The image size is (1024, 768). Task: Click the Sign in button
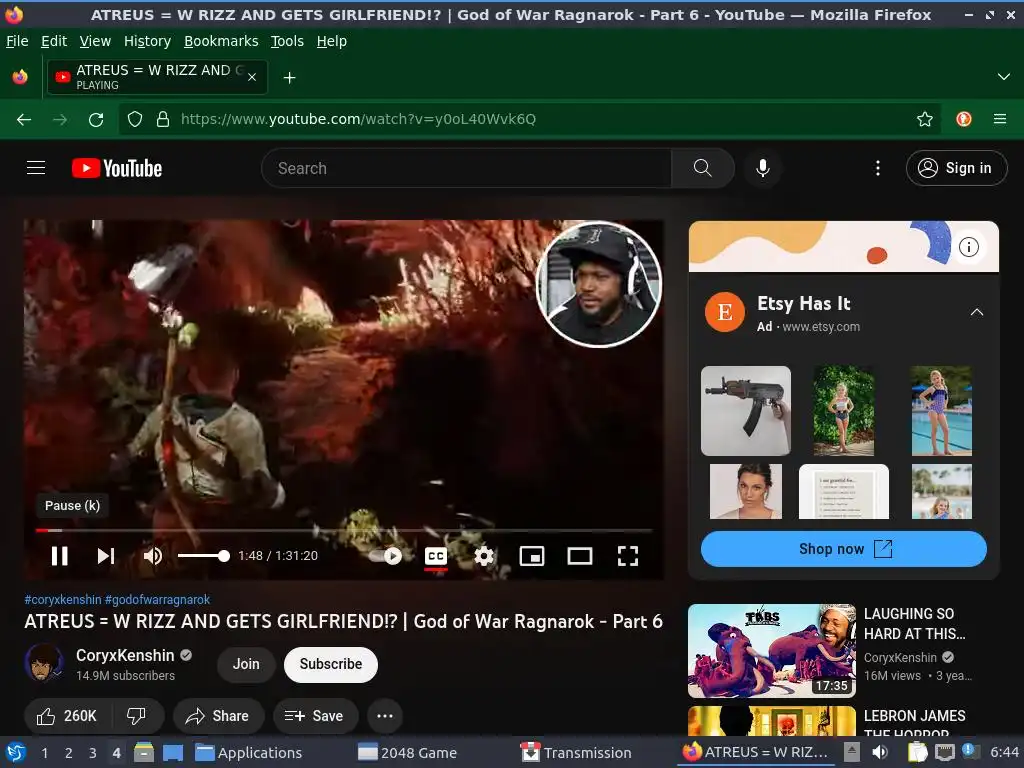[x=956, y=168]
